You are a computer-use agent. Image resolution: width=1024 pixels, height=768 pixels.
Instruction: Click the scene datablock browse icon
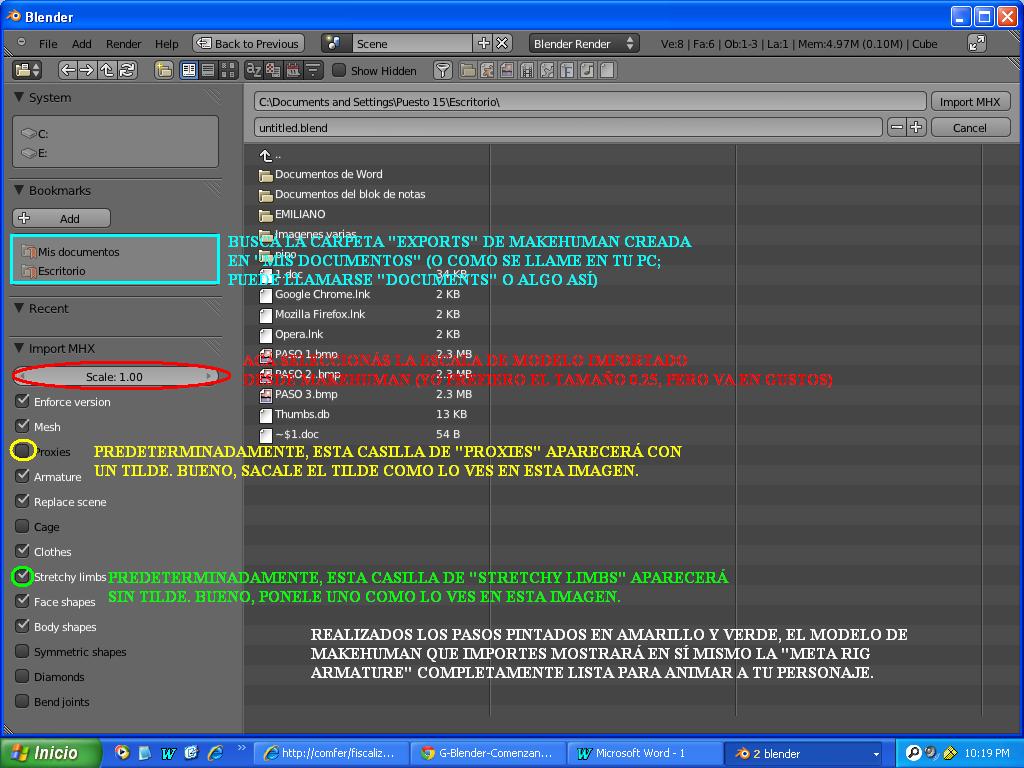click(336, 43)
